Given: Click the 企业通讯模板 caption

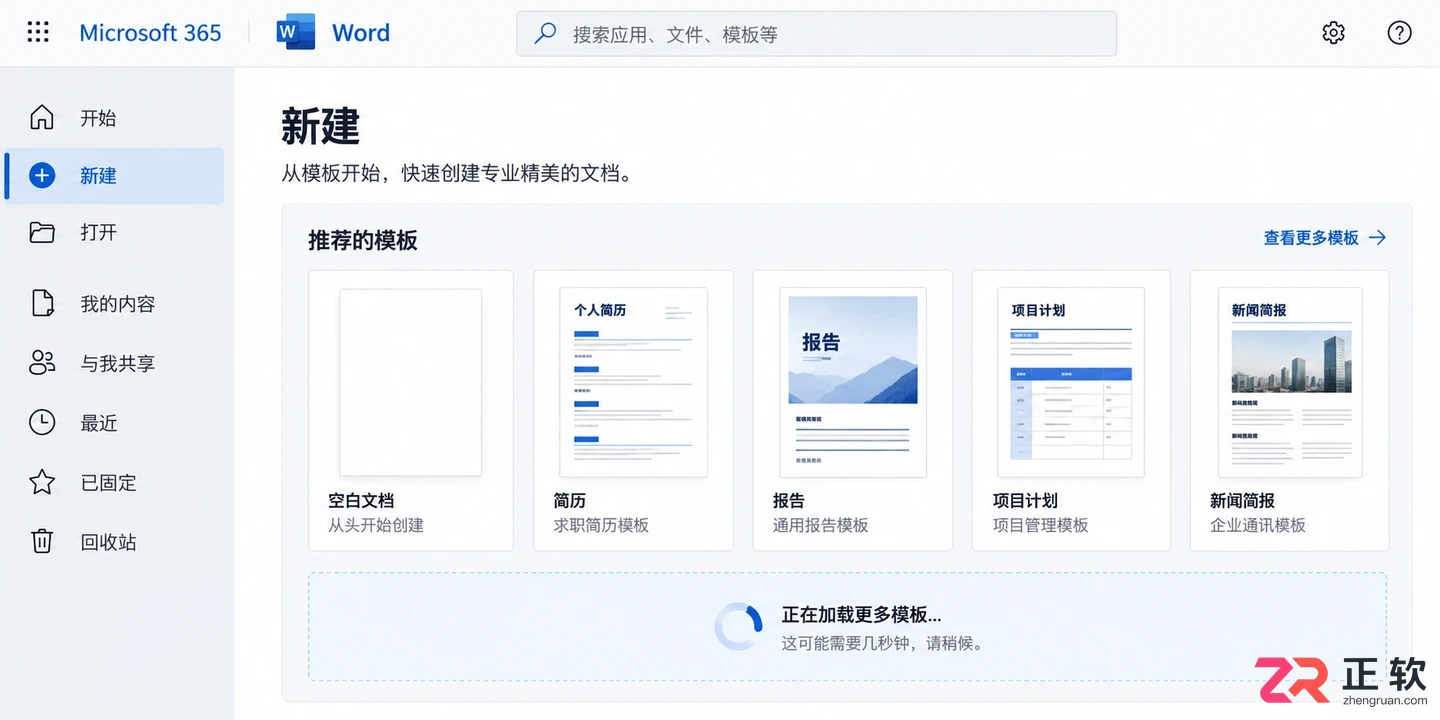Looking at the screenshot, I should [1258, 525].
